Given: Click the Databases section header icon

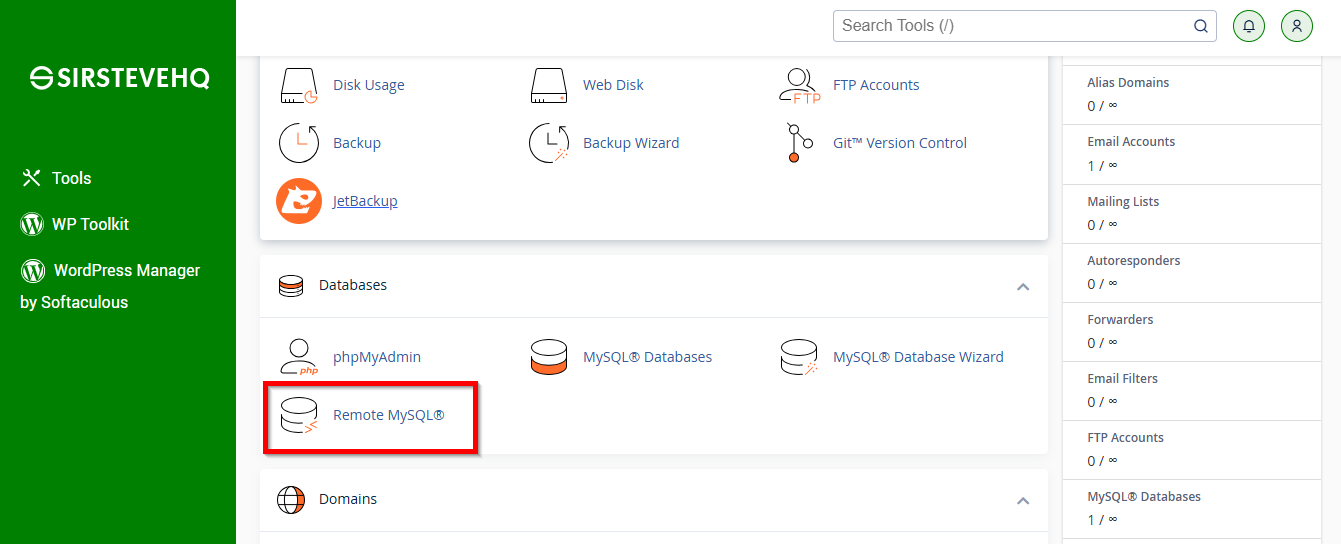Looking at the screenshot, I should pos(291,286).
